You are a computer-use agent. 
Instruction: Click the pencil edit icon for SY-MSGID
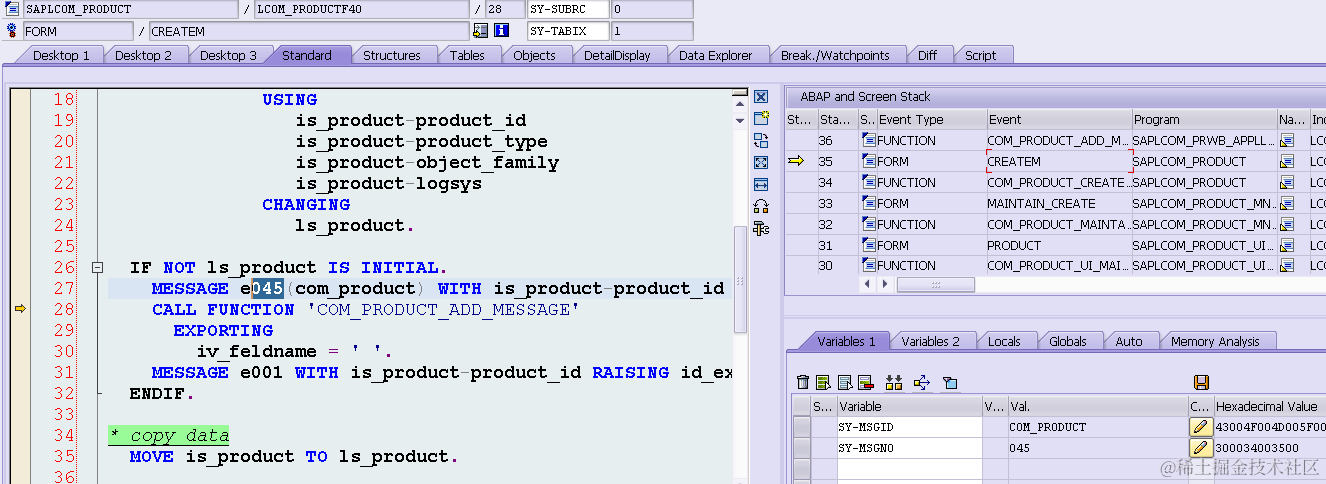click(x=1200, y=427)
